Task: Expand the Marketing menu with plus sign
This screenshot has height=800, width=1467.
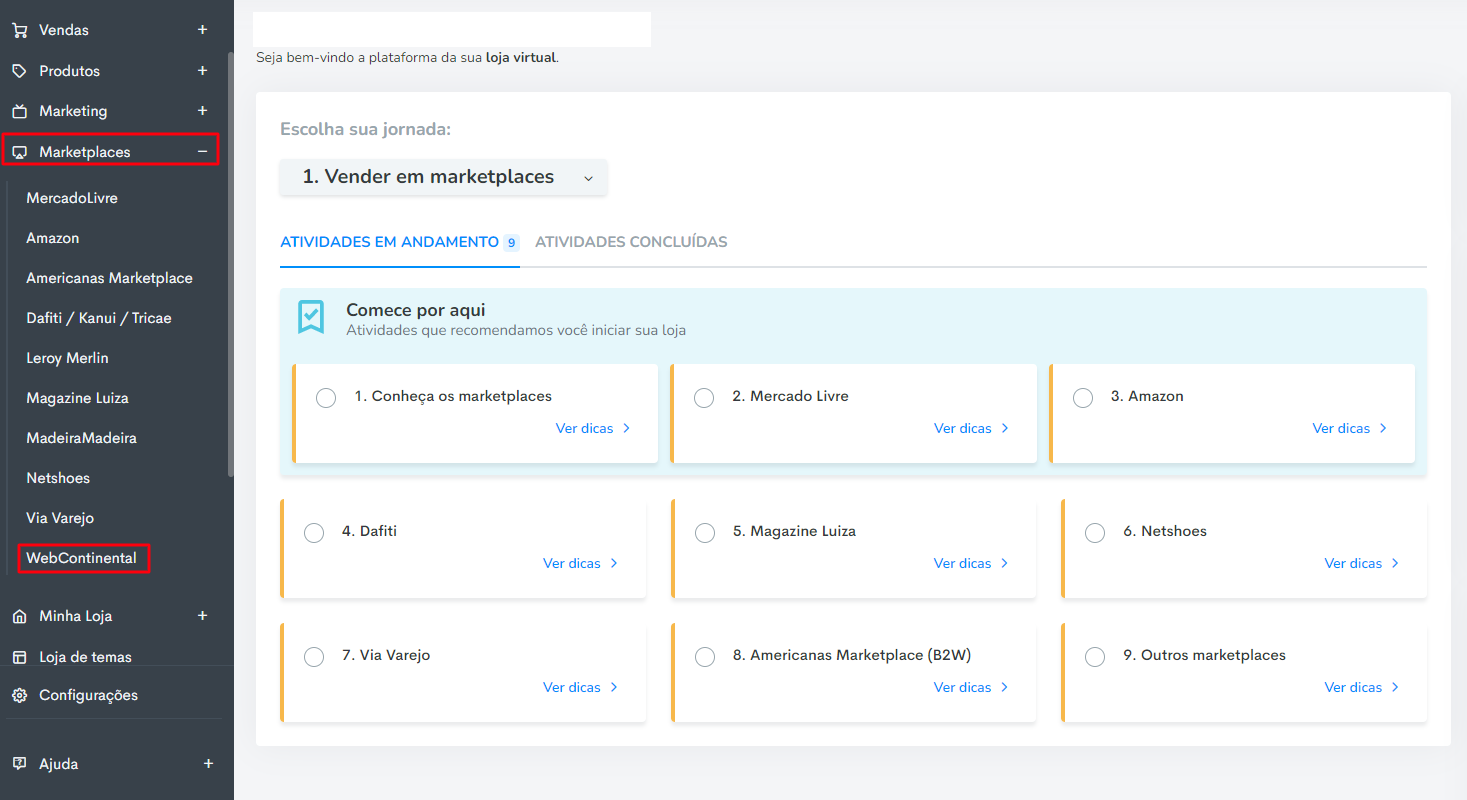Action: [x=202, y=111]
